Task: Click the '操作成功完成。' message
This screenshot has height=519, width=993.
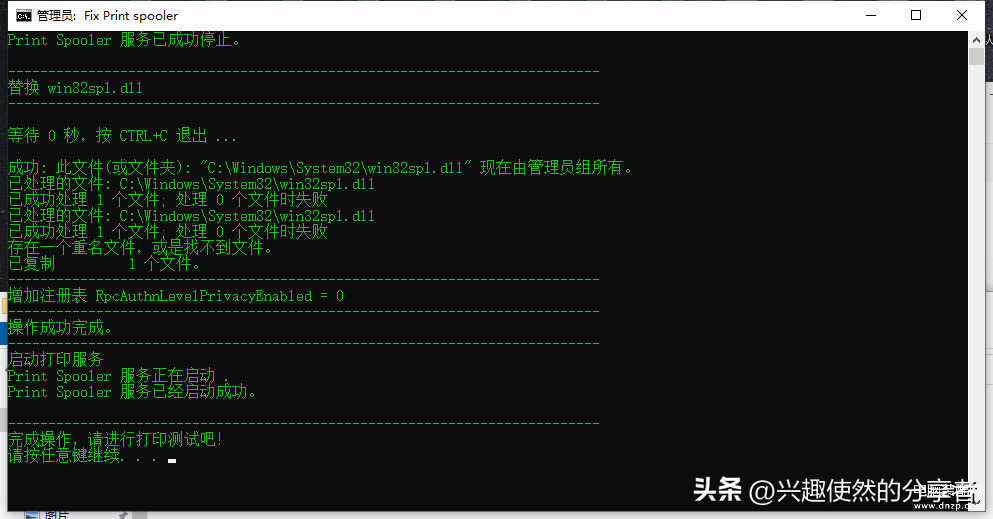Action: 60,327
